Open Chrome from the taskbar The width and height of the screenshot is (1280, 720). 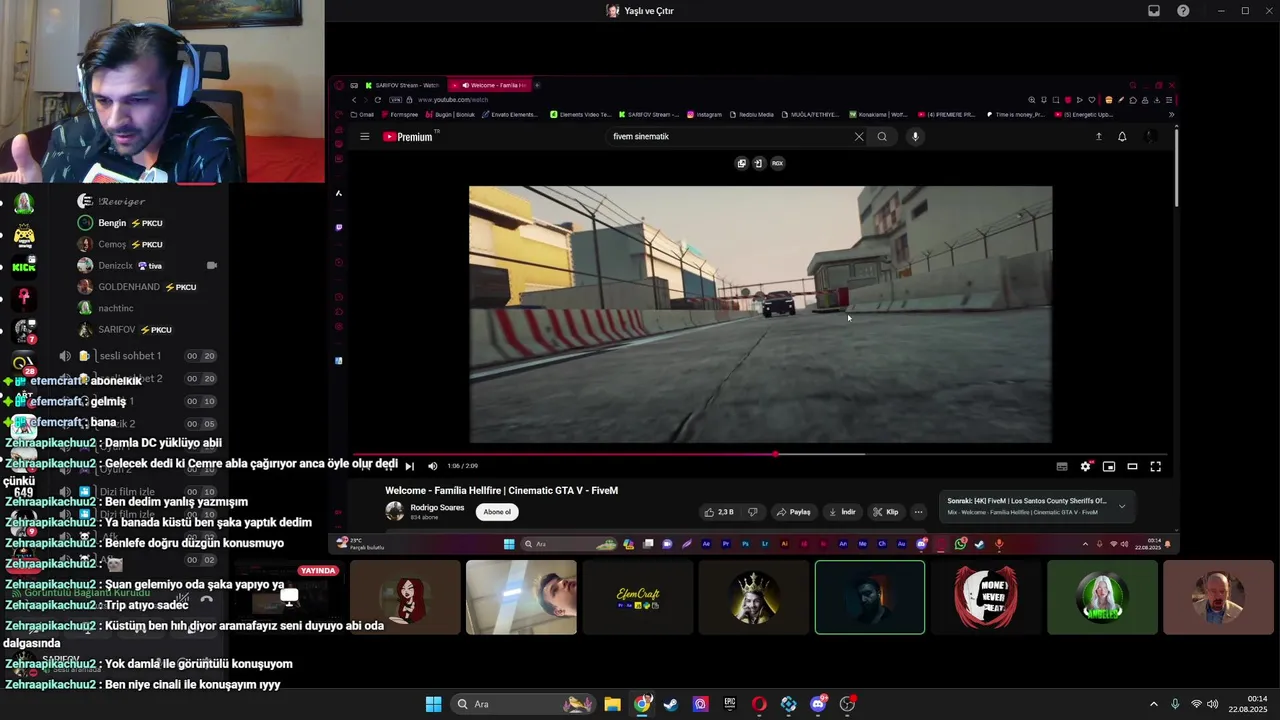click(x=642, y=704)
